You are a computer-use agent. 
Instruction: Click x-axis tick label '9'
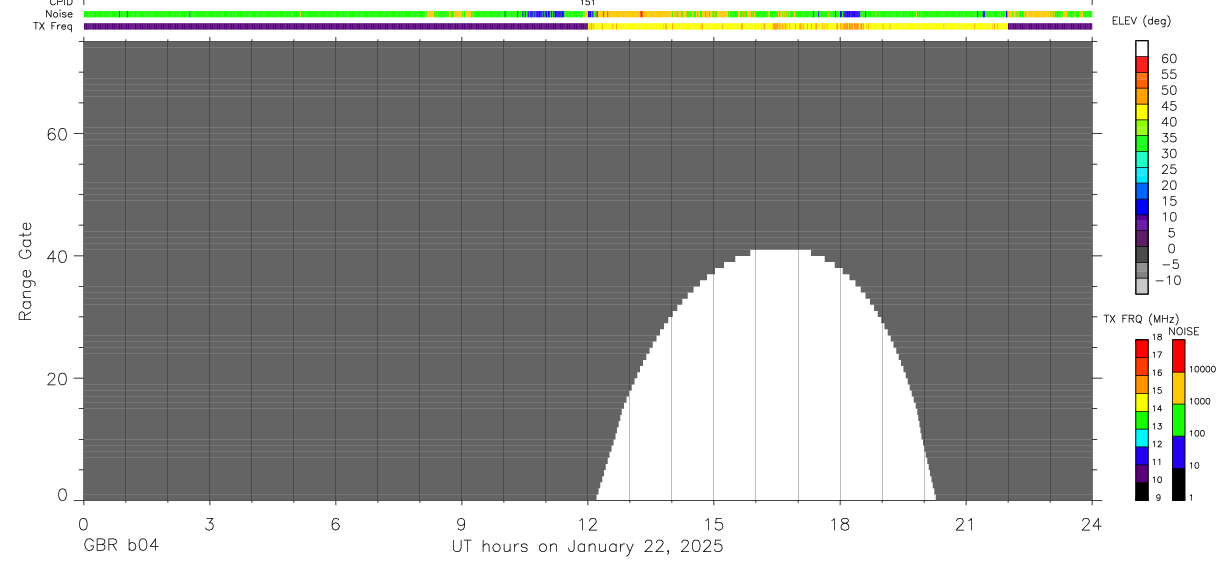pyautogui.click(x=461, y=523)
